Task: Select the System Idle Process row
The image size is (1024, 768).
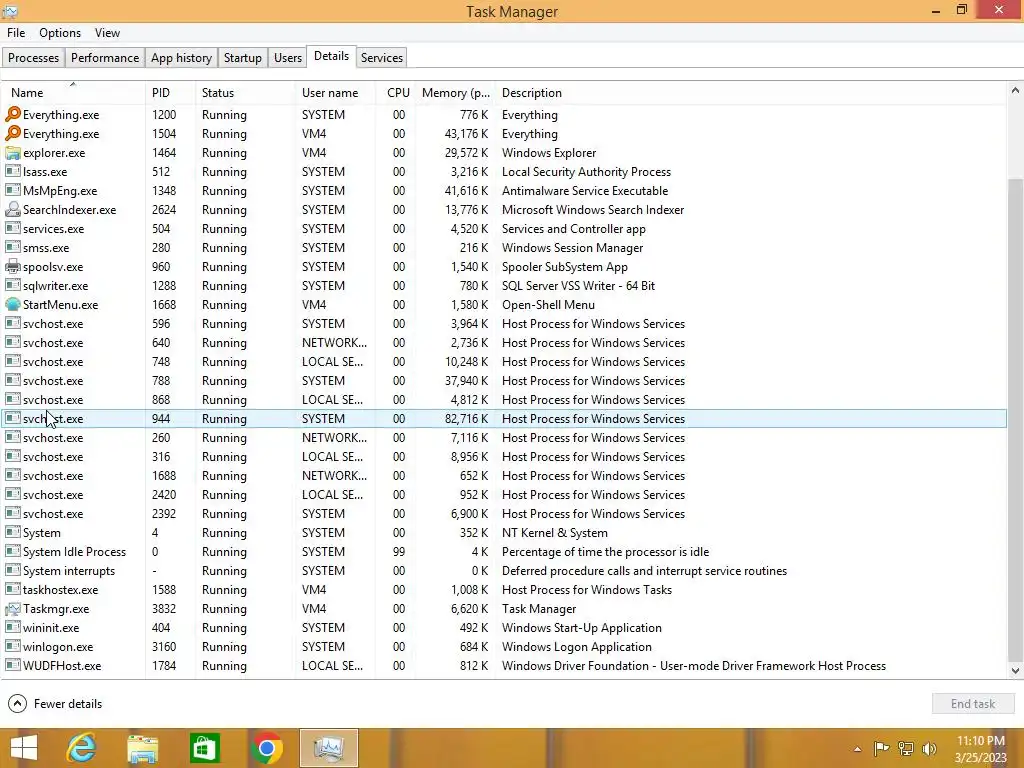Action: [504, 552]
